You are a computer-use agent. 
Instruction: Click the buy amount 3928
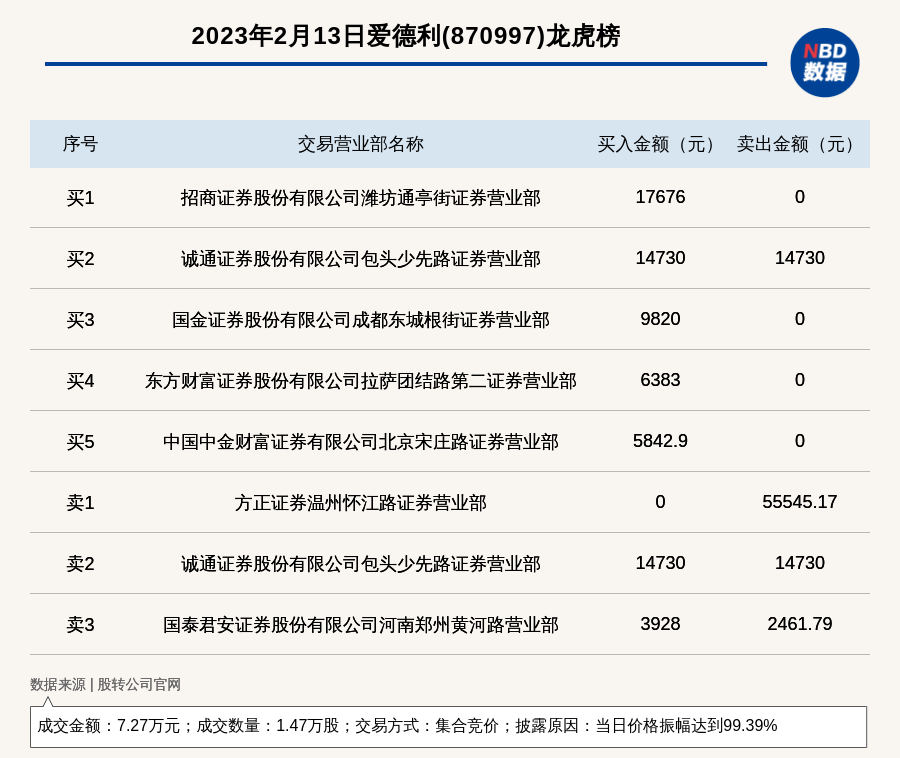coord(660,624)
